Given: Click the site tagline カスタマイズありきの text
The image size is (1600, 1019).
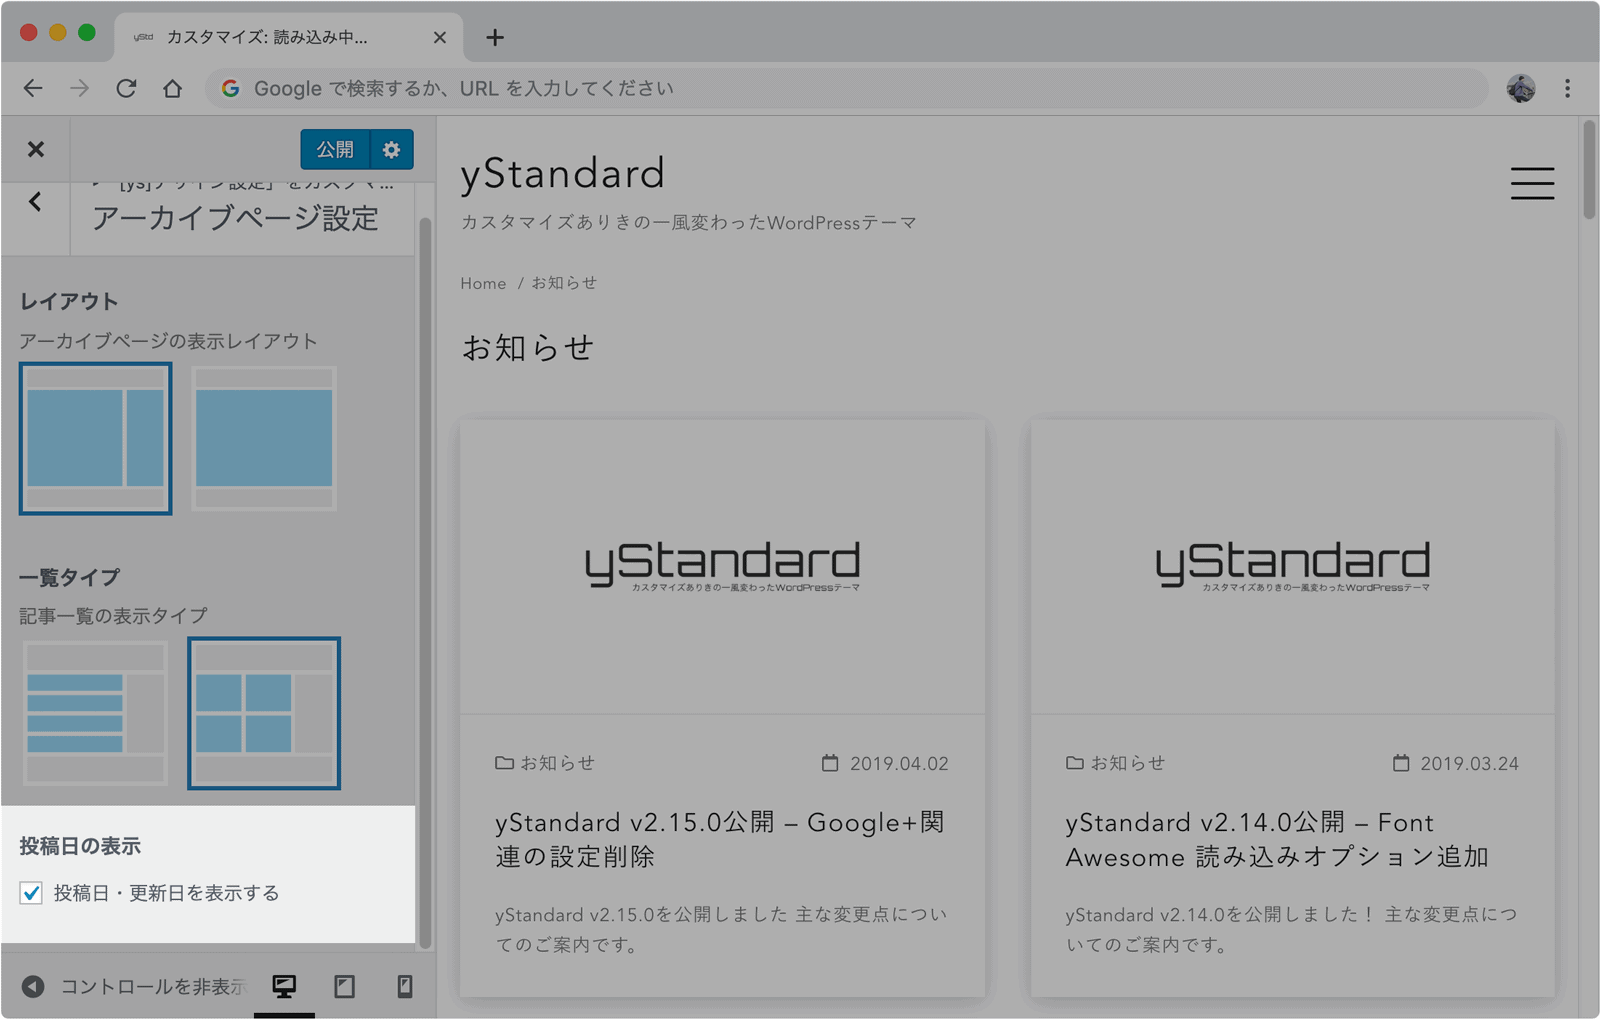Looking at the screenshot, I should click(x=688, y=223).
